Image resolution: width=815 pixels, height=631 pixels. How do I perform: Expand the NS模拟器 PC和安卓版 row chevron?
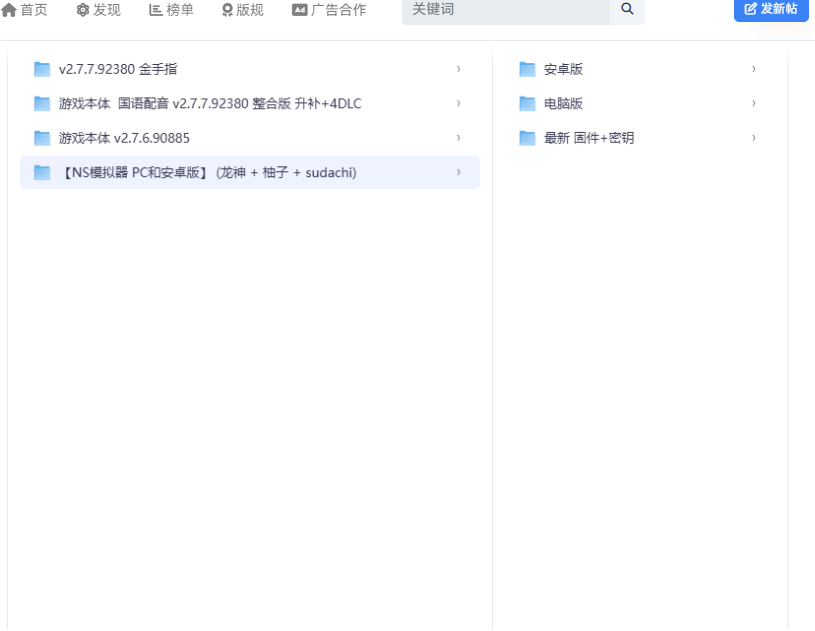[x=458, y=172]
